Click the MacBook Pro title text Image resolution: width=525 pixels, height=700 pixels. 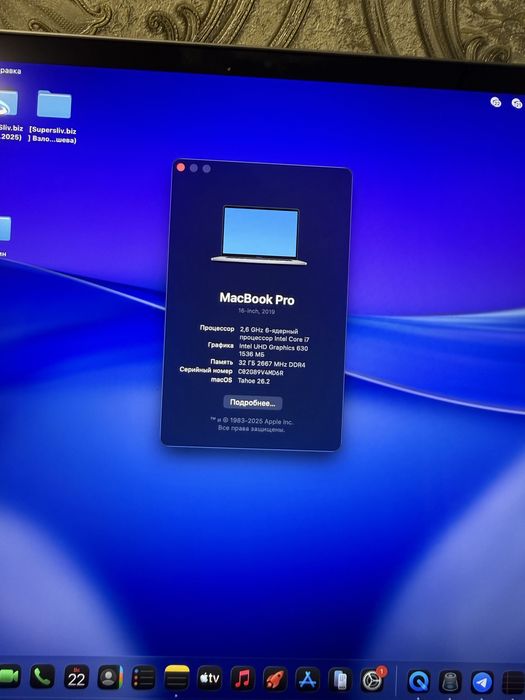pyautogui.click(x=257, y=299)
